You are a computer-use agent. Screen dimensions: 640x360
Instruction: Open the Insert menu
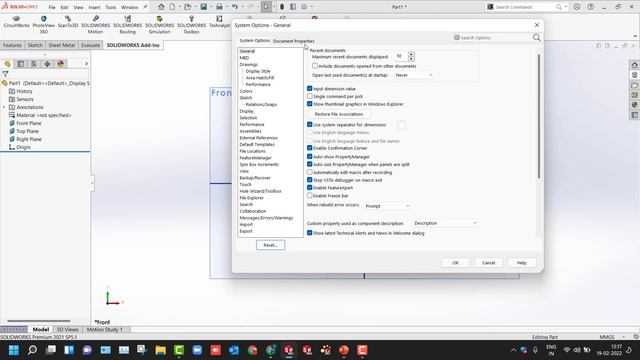coord(94,7)
